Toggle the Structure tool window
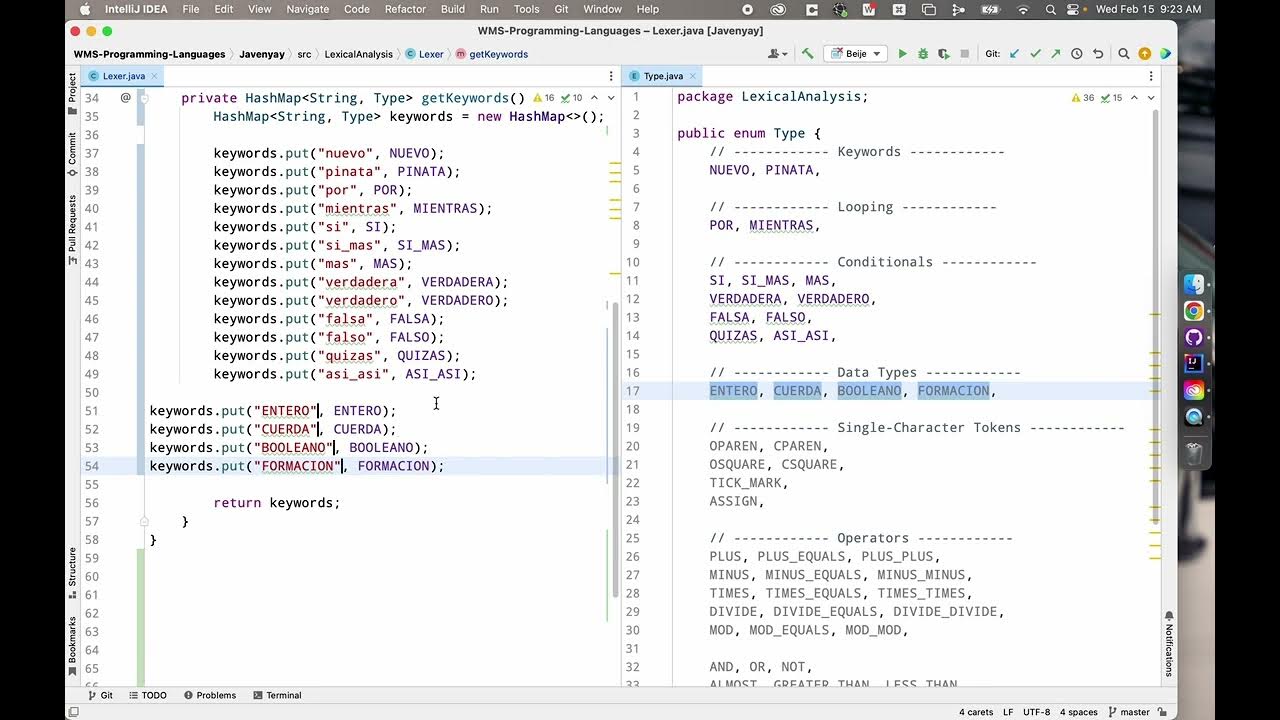This screenshot has width=1280, height=720. click(72, 572)
